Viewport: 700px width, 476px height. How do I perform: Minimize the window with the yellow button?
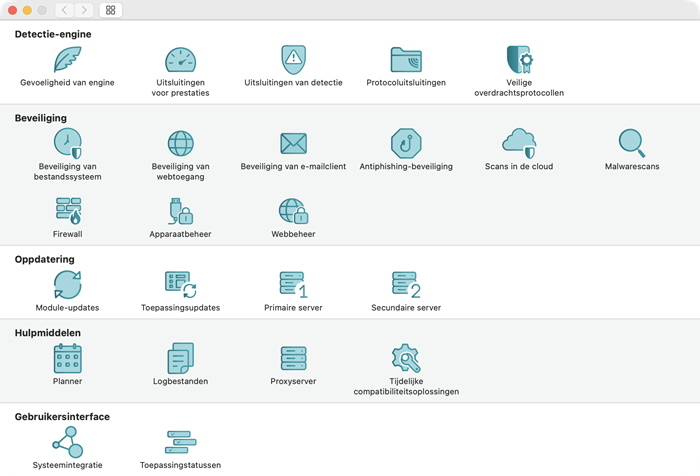(27, 10)
